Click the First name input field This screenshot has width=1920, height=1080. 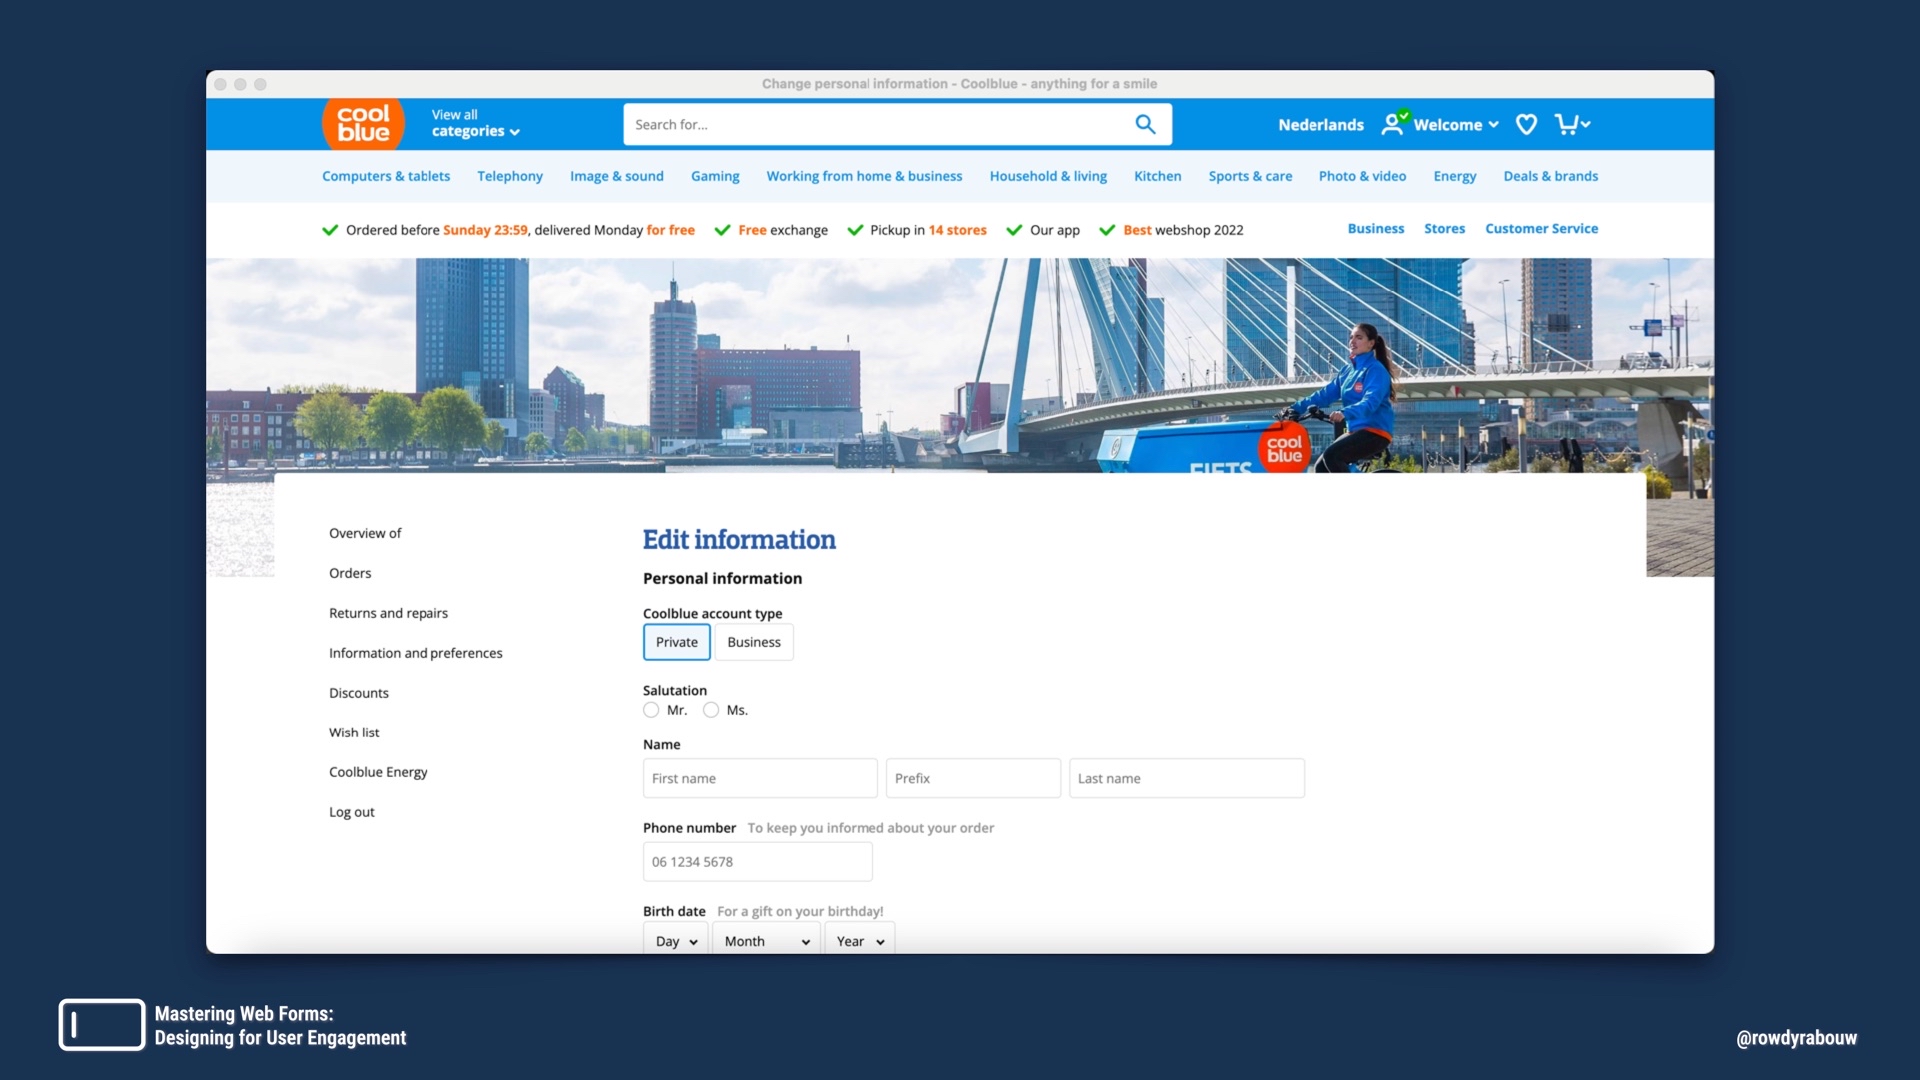pyautogui.click(x=760, y=778)
